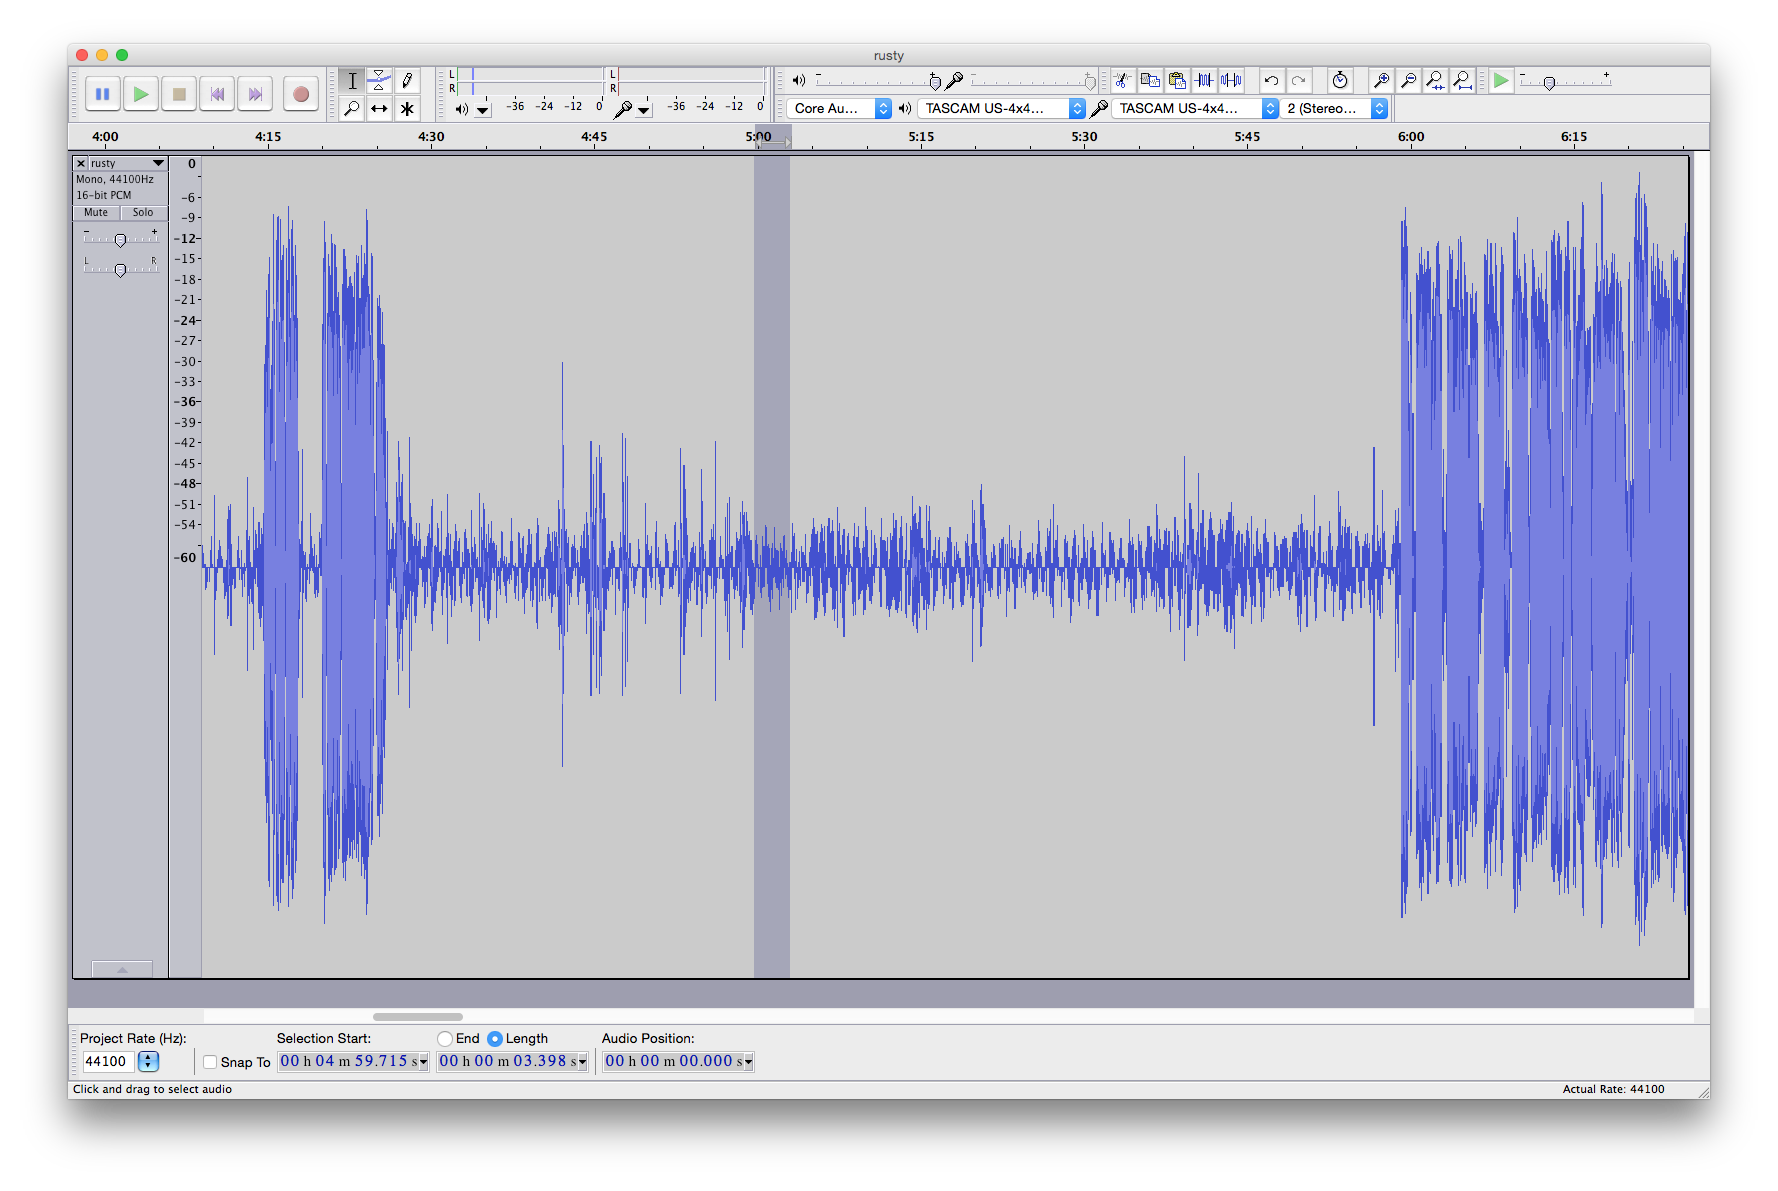Viewport: 1778px width, 1191px height.
Task: Click the Length time value field
Action: 507,1061
